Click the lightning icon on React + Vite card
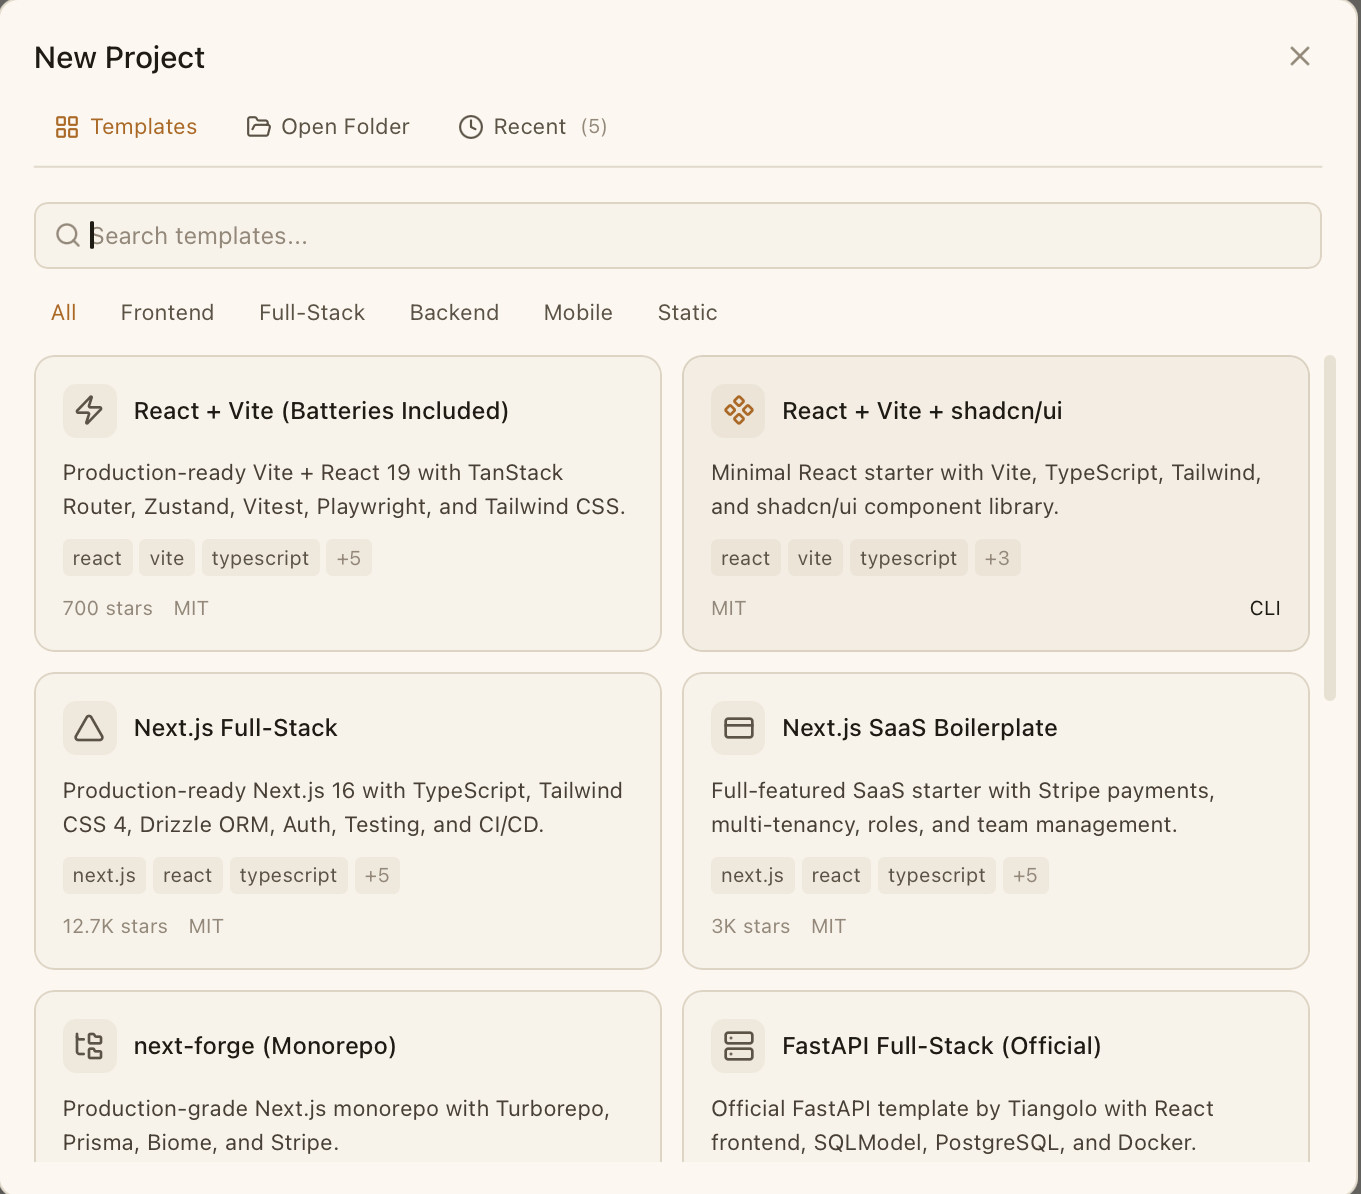This screenshot has width=1361, height=1194. 89,410
